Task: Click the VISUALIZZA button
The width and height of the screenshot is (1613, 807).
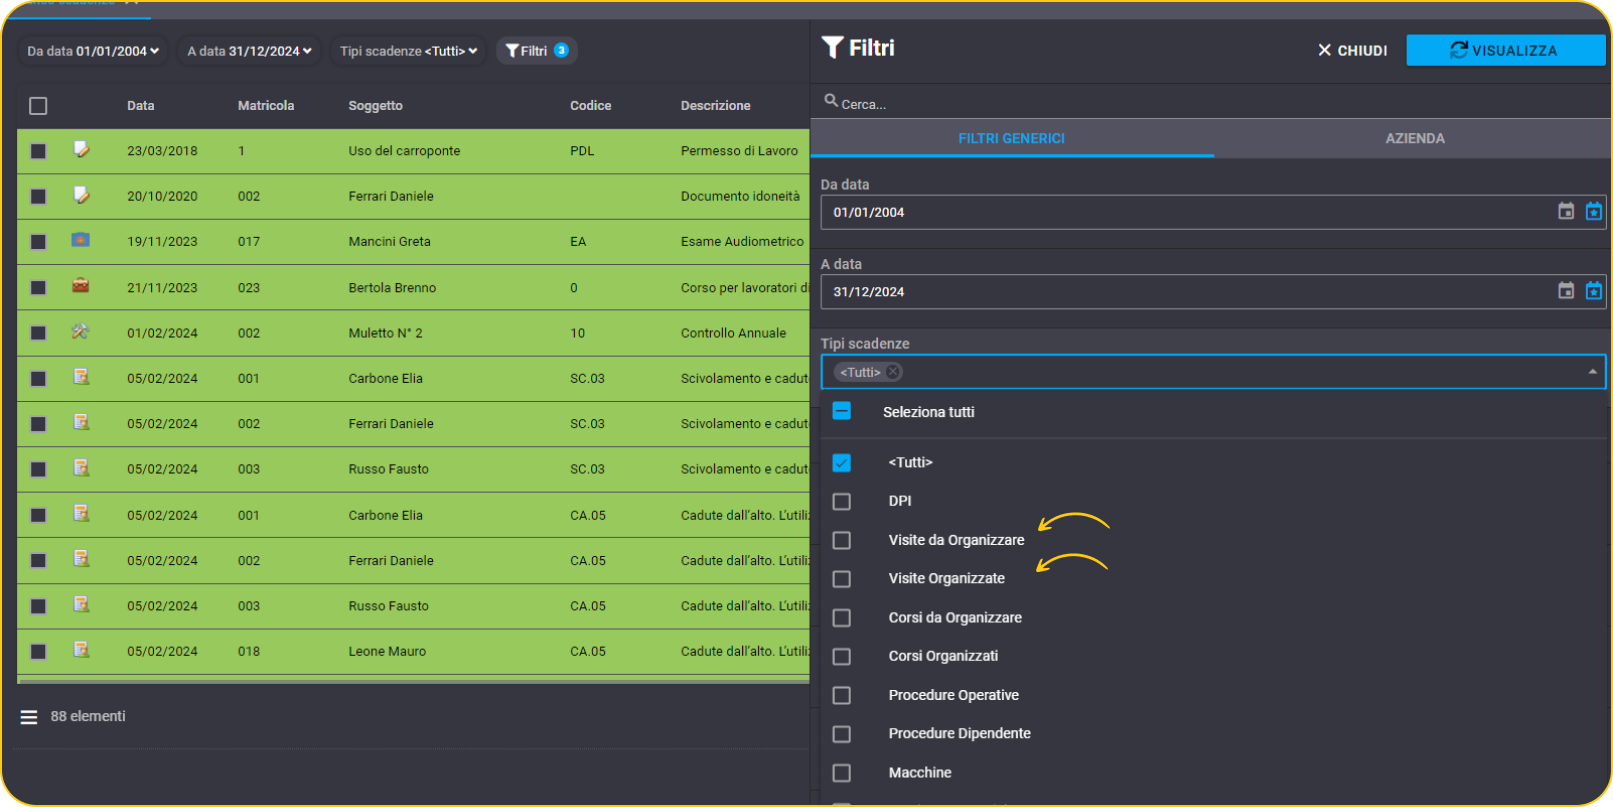Action: pos(1505,50)
